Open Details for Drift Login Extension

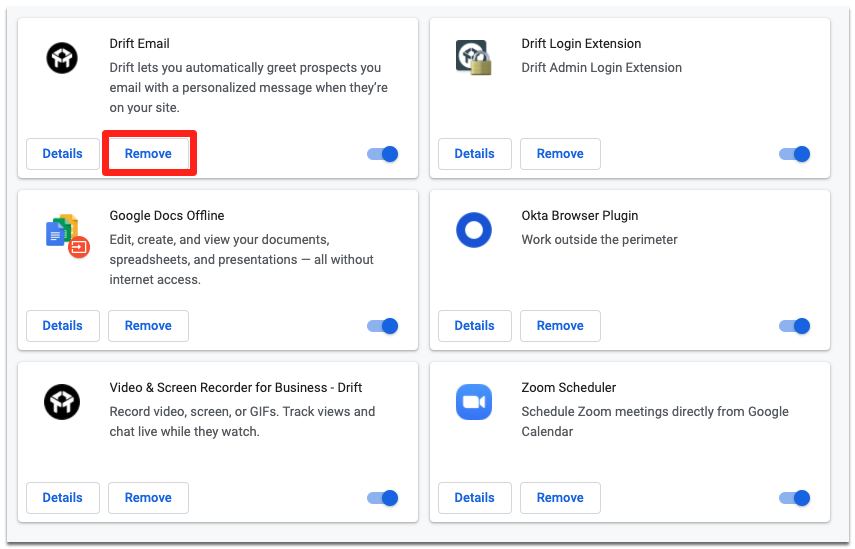pos(474,154)
